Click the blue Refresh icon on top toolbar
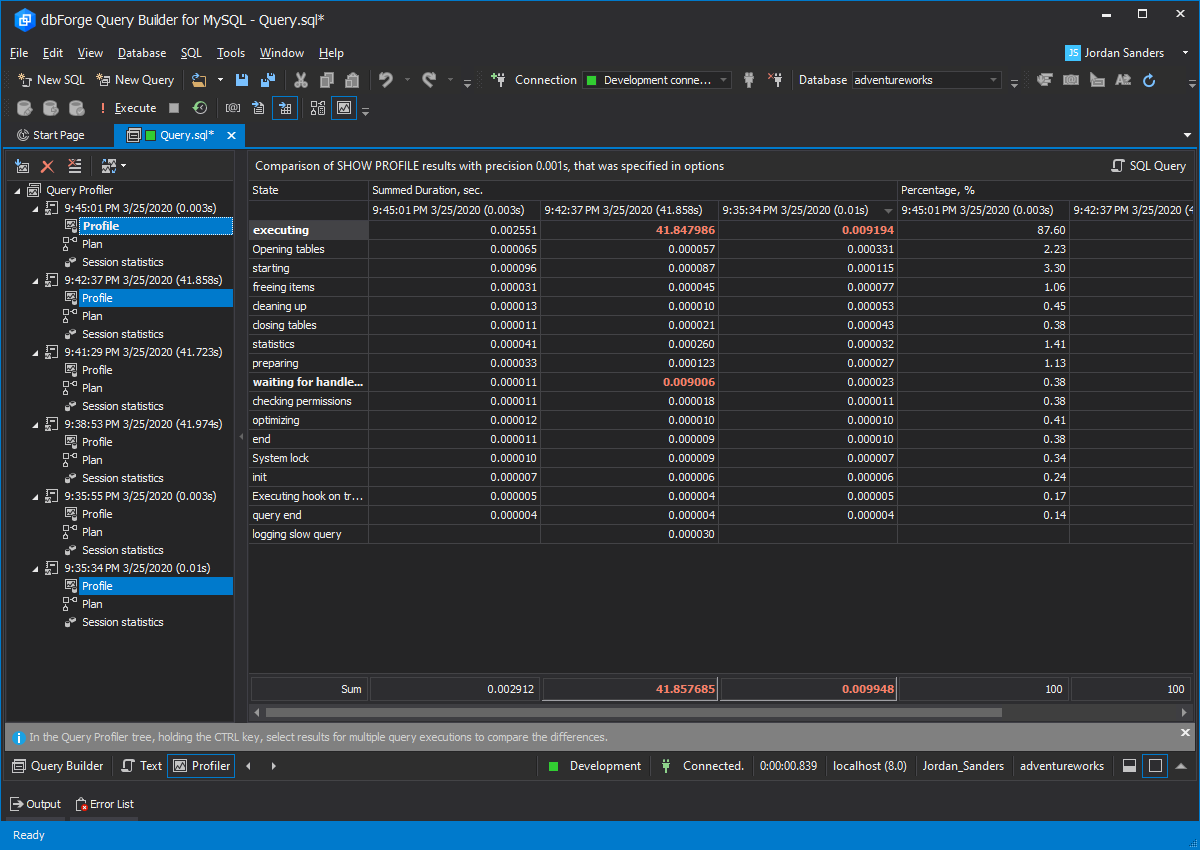The height and width of the screenshot is (850, 1200). coord(1150,80)
